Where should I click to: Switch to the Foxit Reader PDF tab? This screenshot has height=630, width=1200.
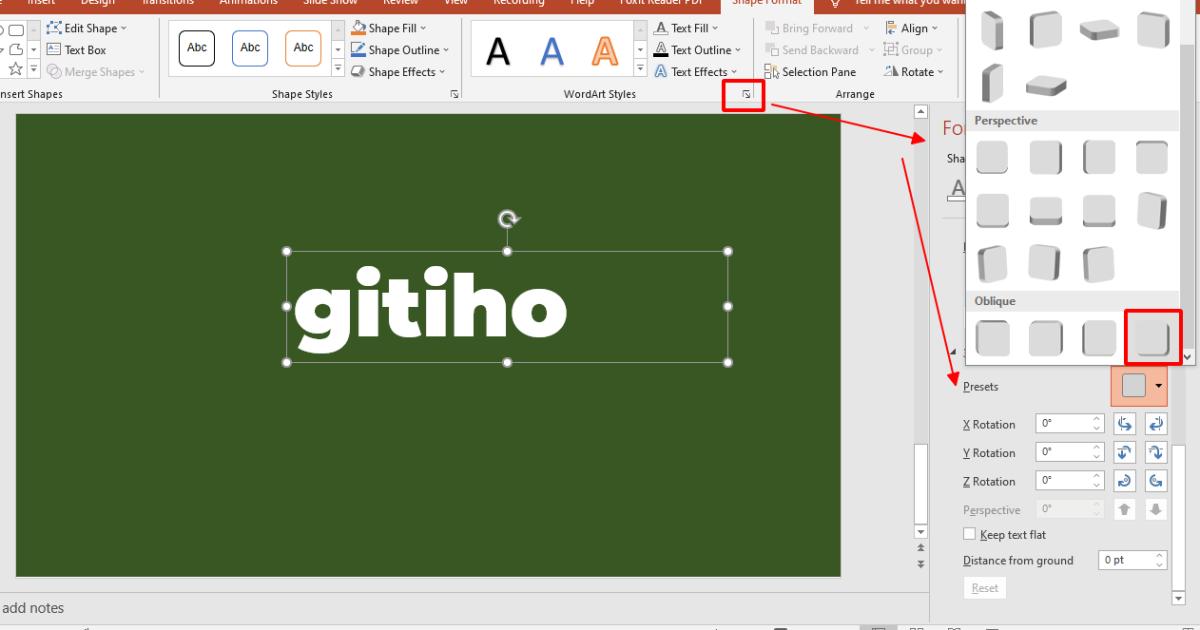[660, 3]
